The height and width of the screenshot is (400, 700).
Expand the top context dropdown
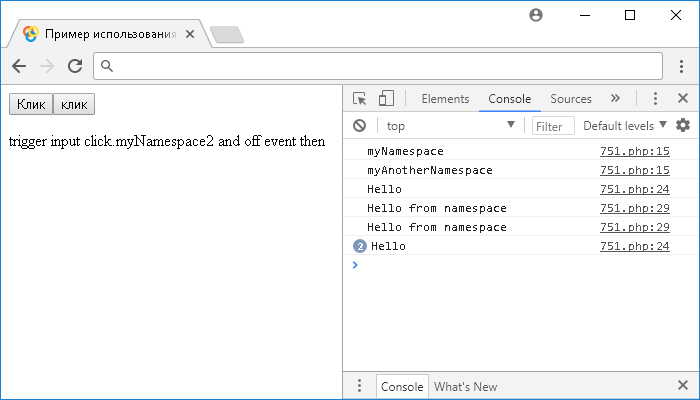tap(450, 126)
